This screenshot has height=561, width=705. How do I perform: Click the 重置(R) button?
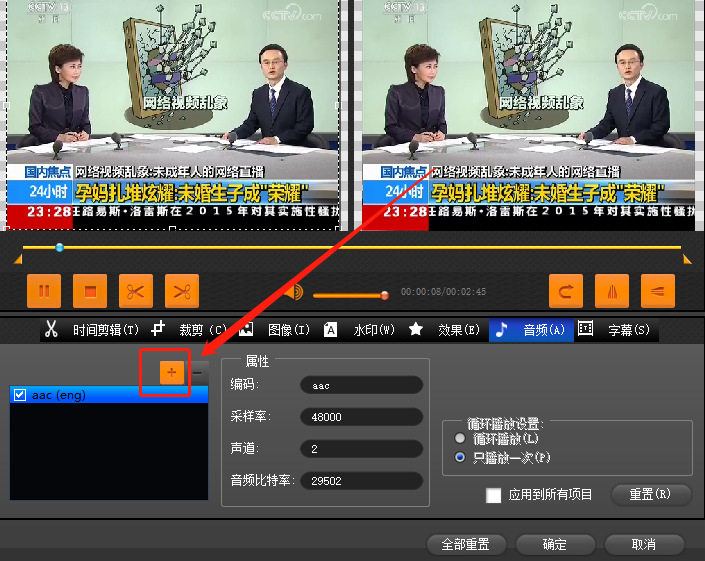(650, 494)
